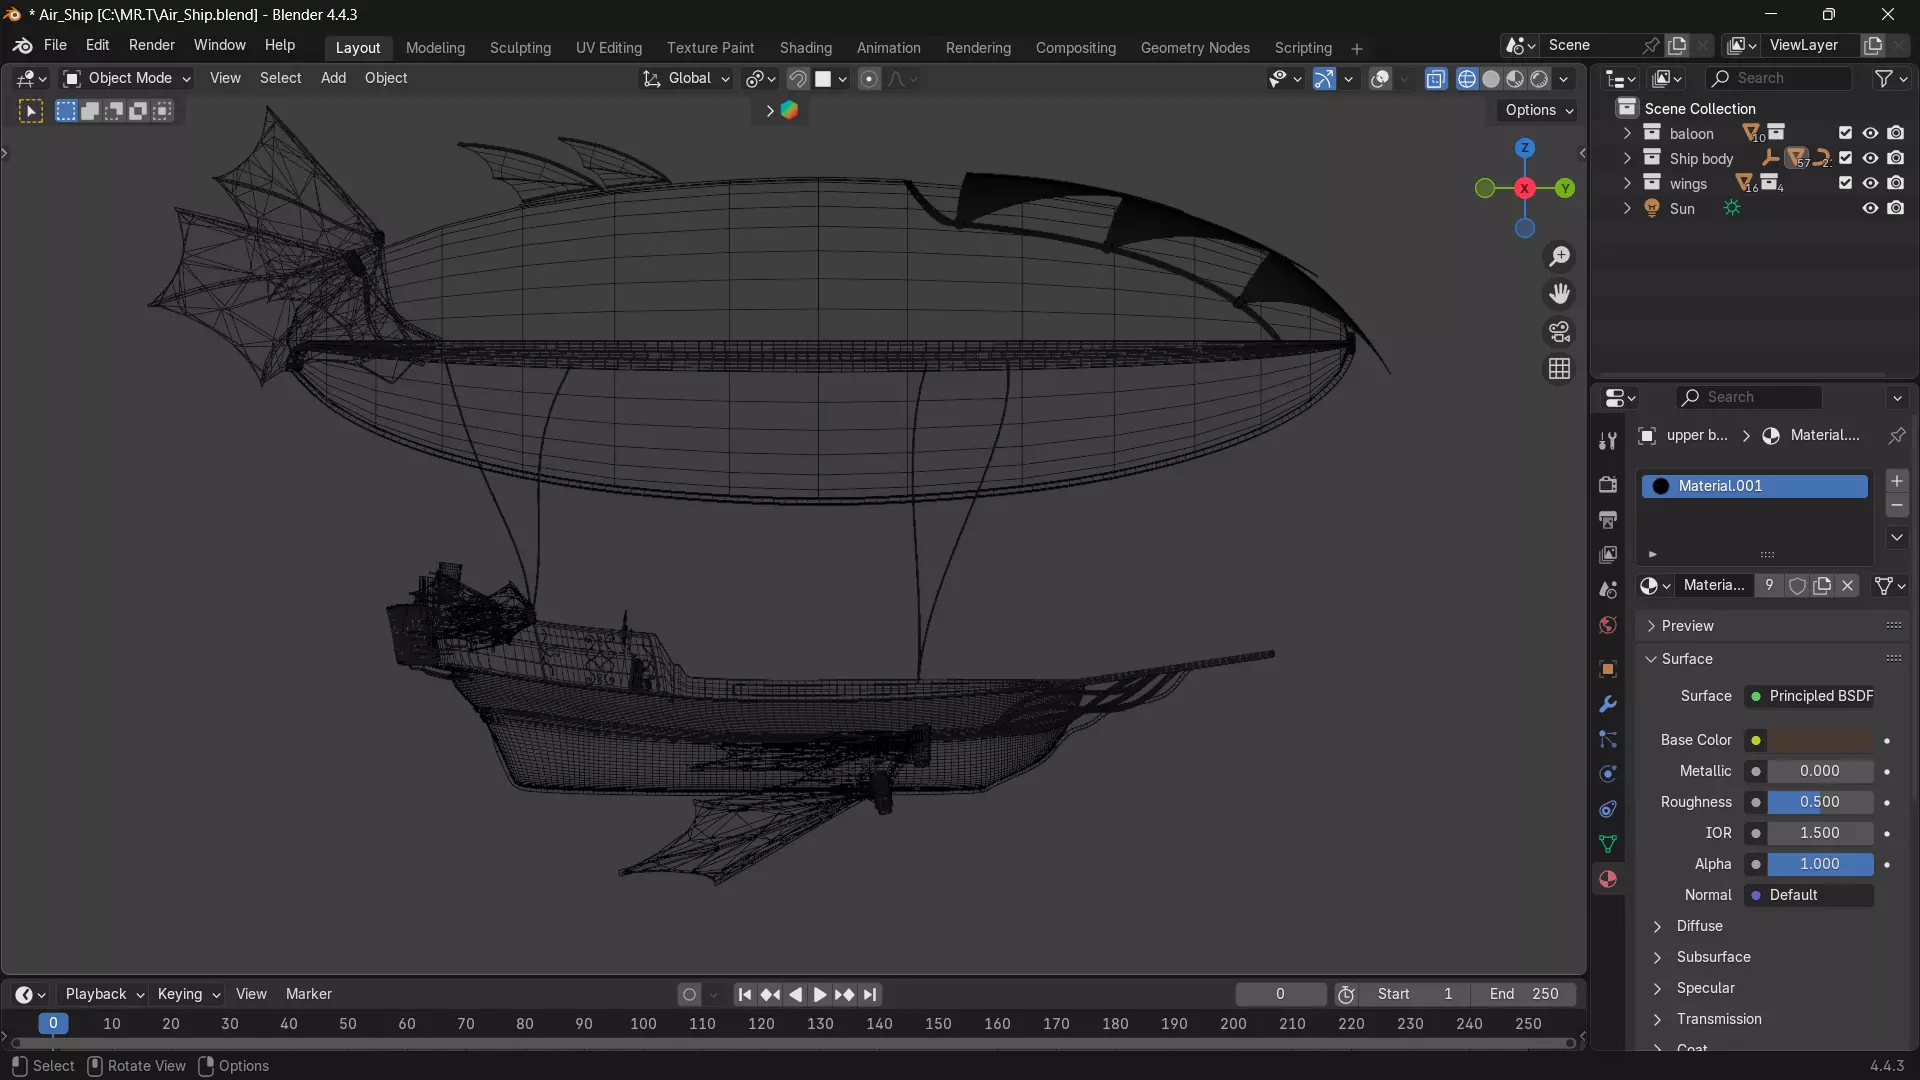The width and height of the screenshot is (1920, 1080).
Task: Open the Render menu
Action: [x=151, y=45]
